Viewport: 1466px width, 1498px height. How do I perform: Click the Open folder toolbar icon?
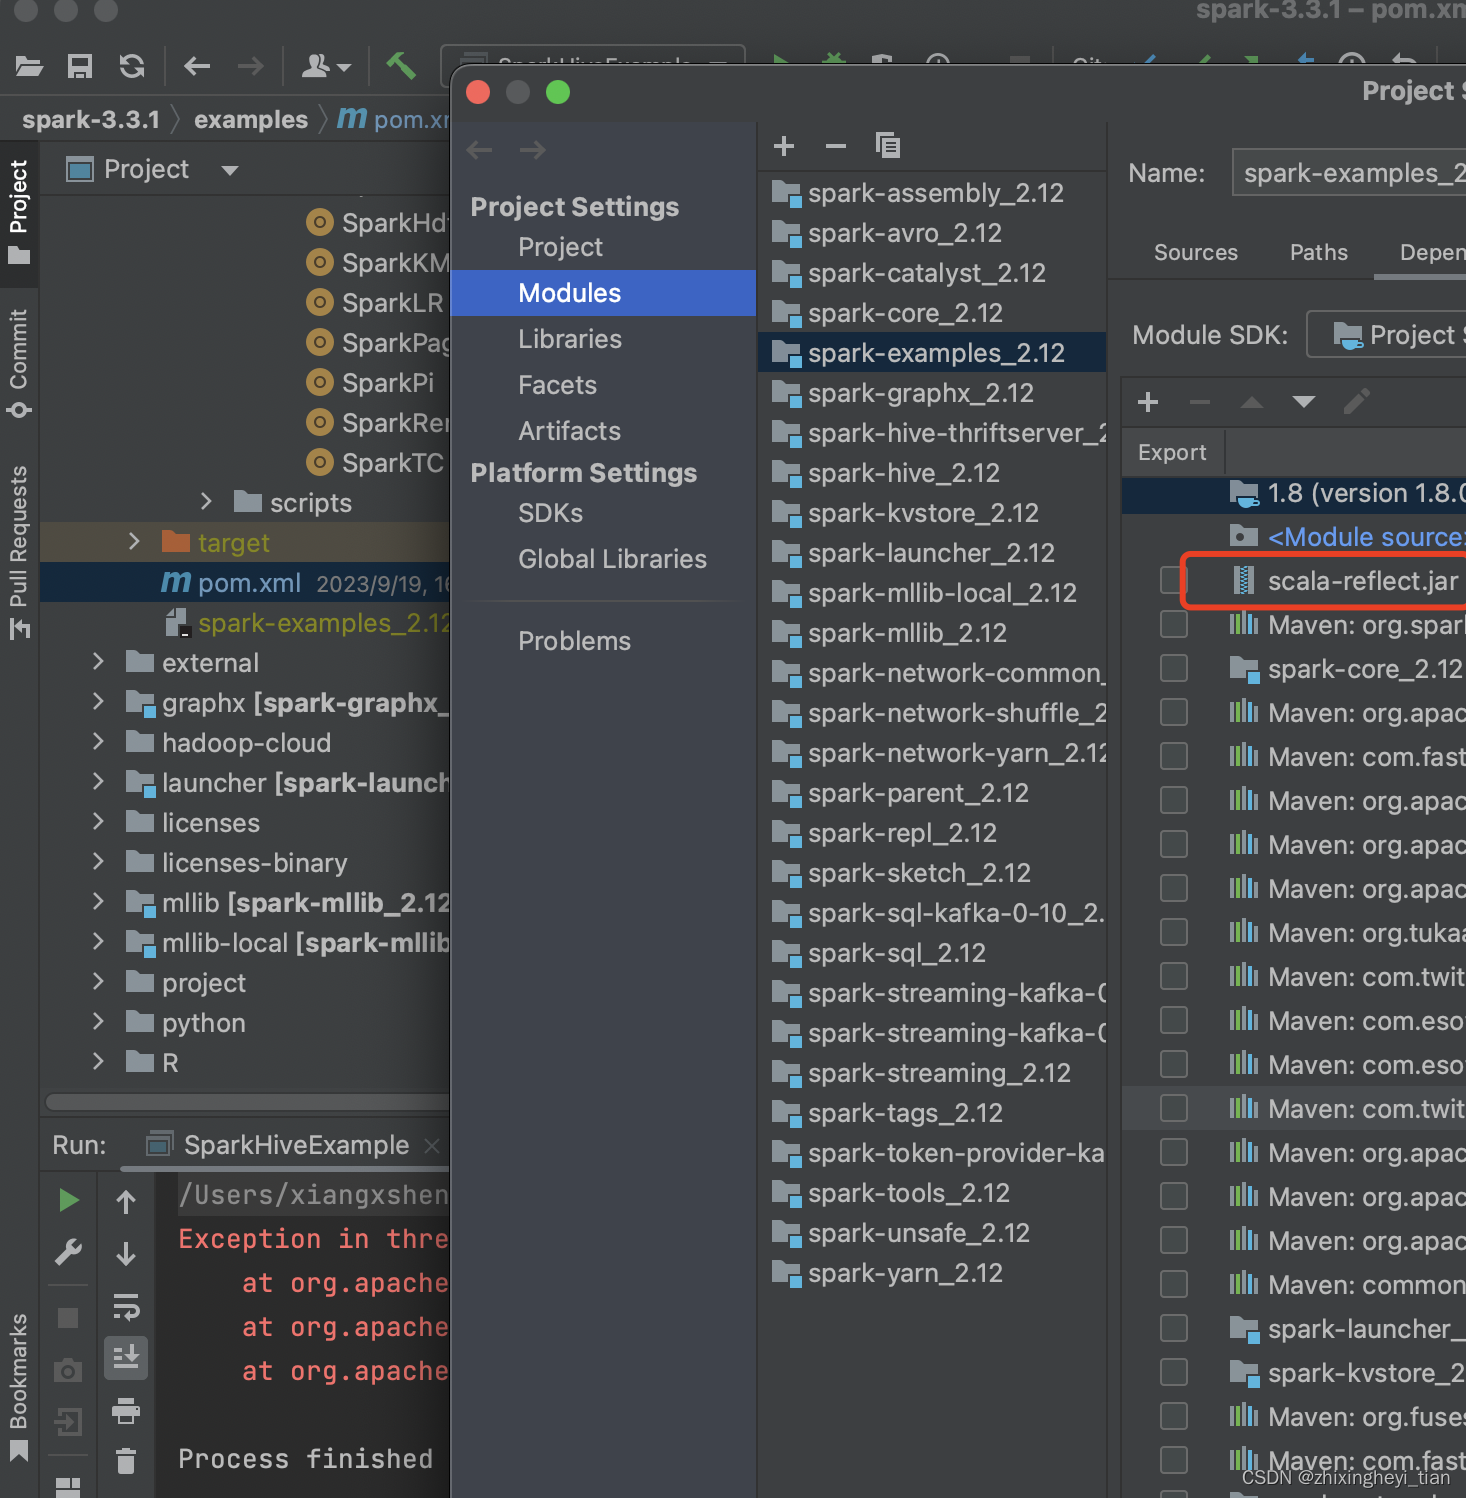[30, 67]
